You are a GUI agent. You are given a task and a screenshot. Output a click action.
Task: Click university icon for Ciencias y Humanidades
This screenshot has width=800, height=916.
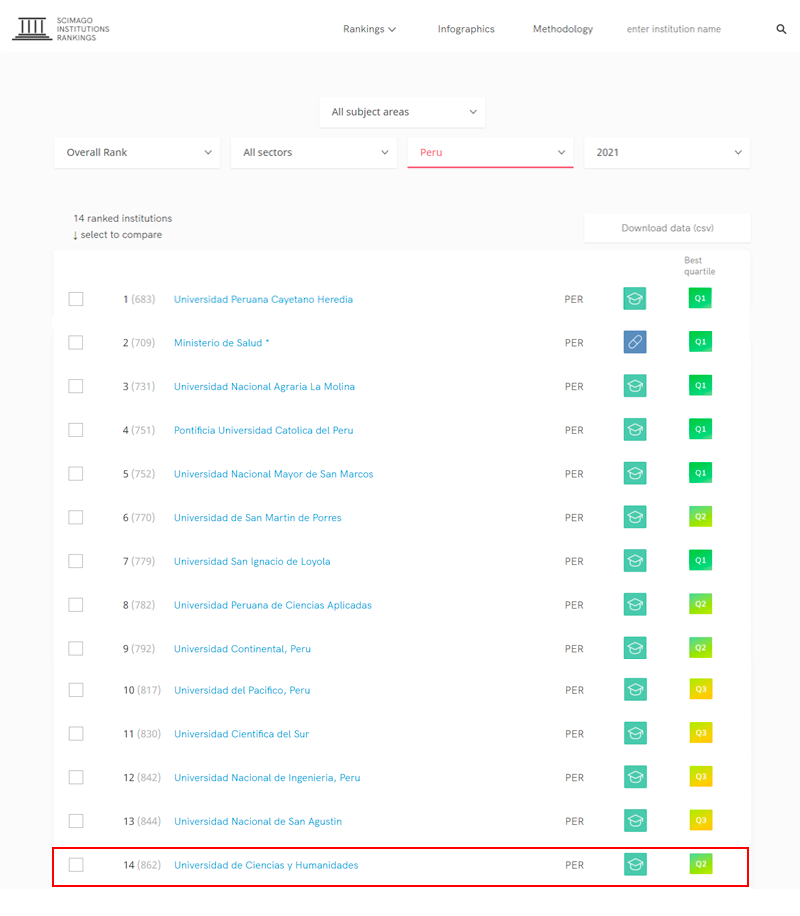point(635,865)
